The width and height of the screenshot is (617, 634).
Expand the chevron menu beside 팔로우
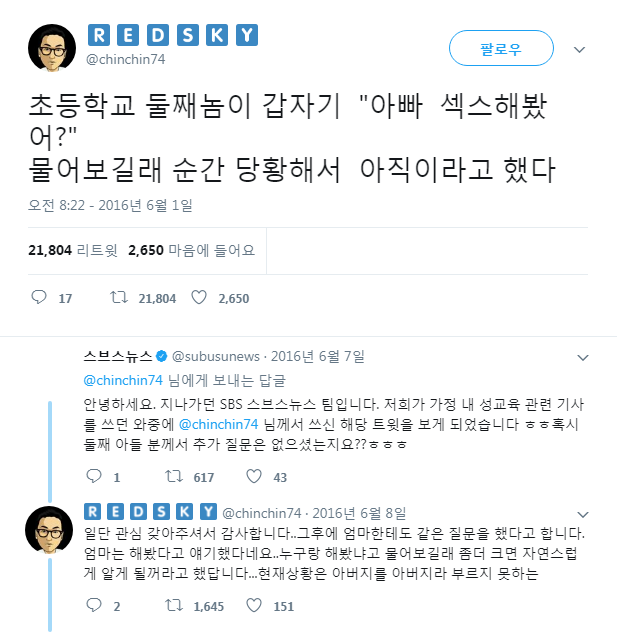[x=579, y=48]
